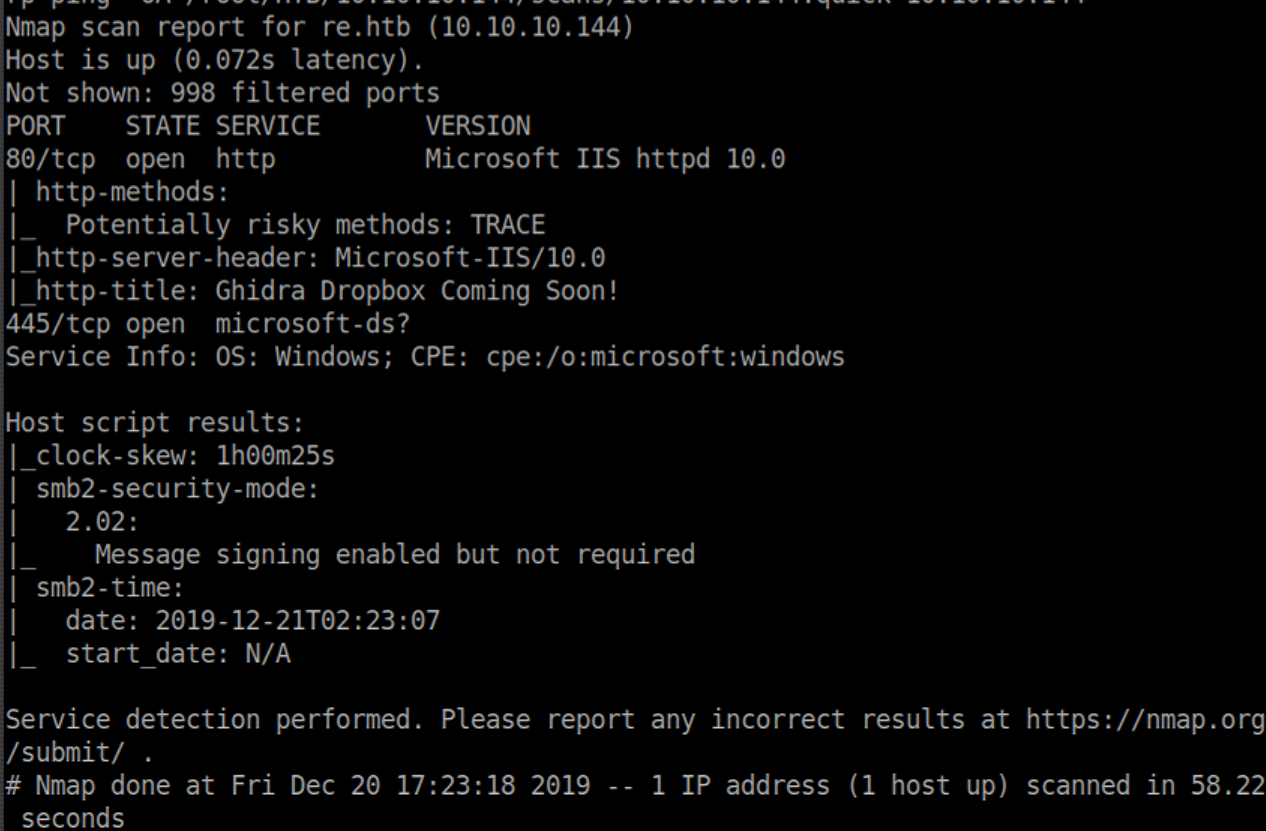Click the Host script results: heading
Viewport: 1266px width, 831px height.
(x=154, y=423)
